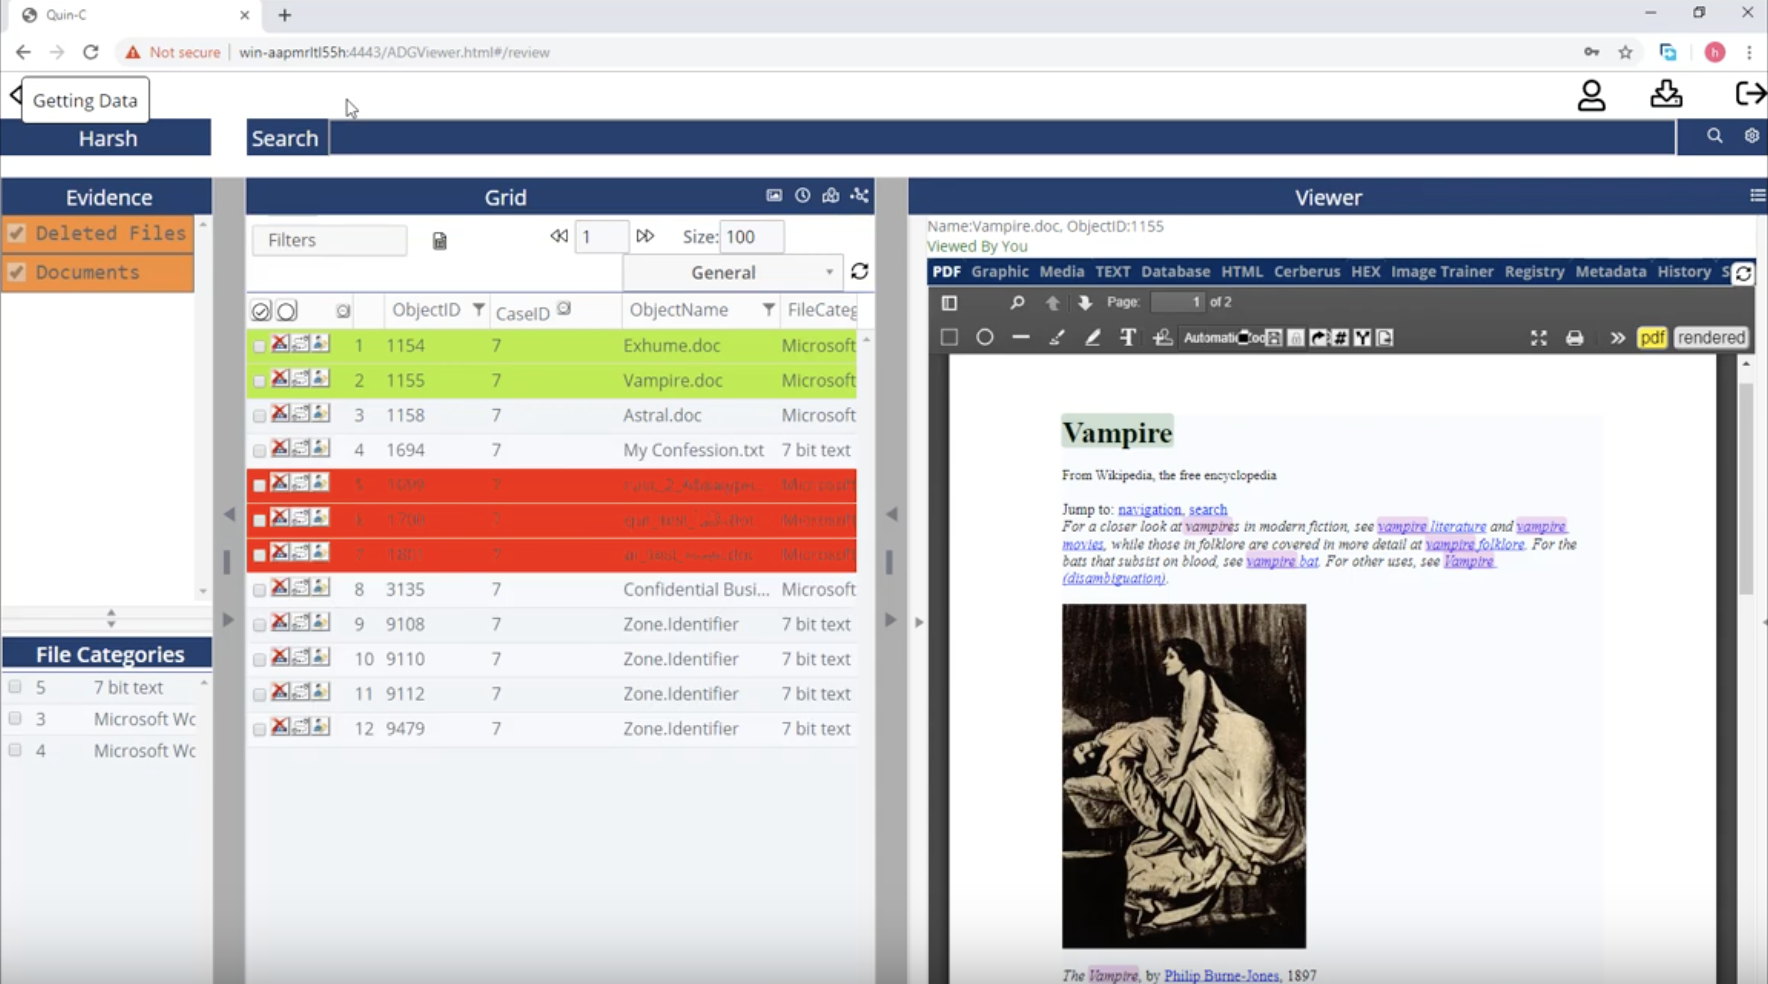Click the Grid map view icon
This screenshot has height=984, width=1768.
pos(830,196)
